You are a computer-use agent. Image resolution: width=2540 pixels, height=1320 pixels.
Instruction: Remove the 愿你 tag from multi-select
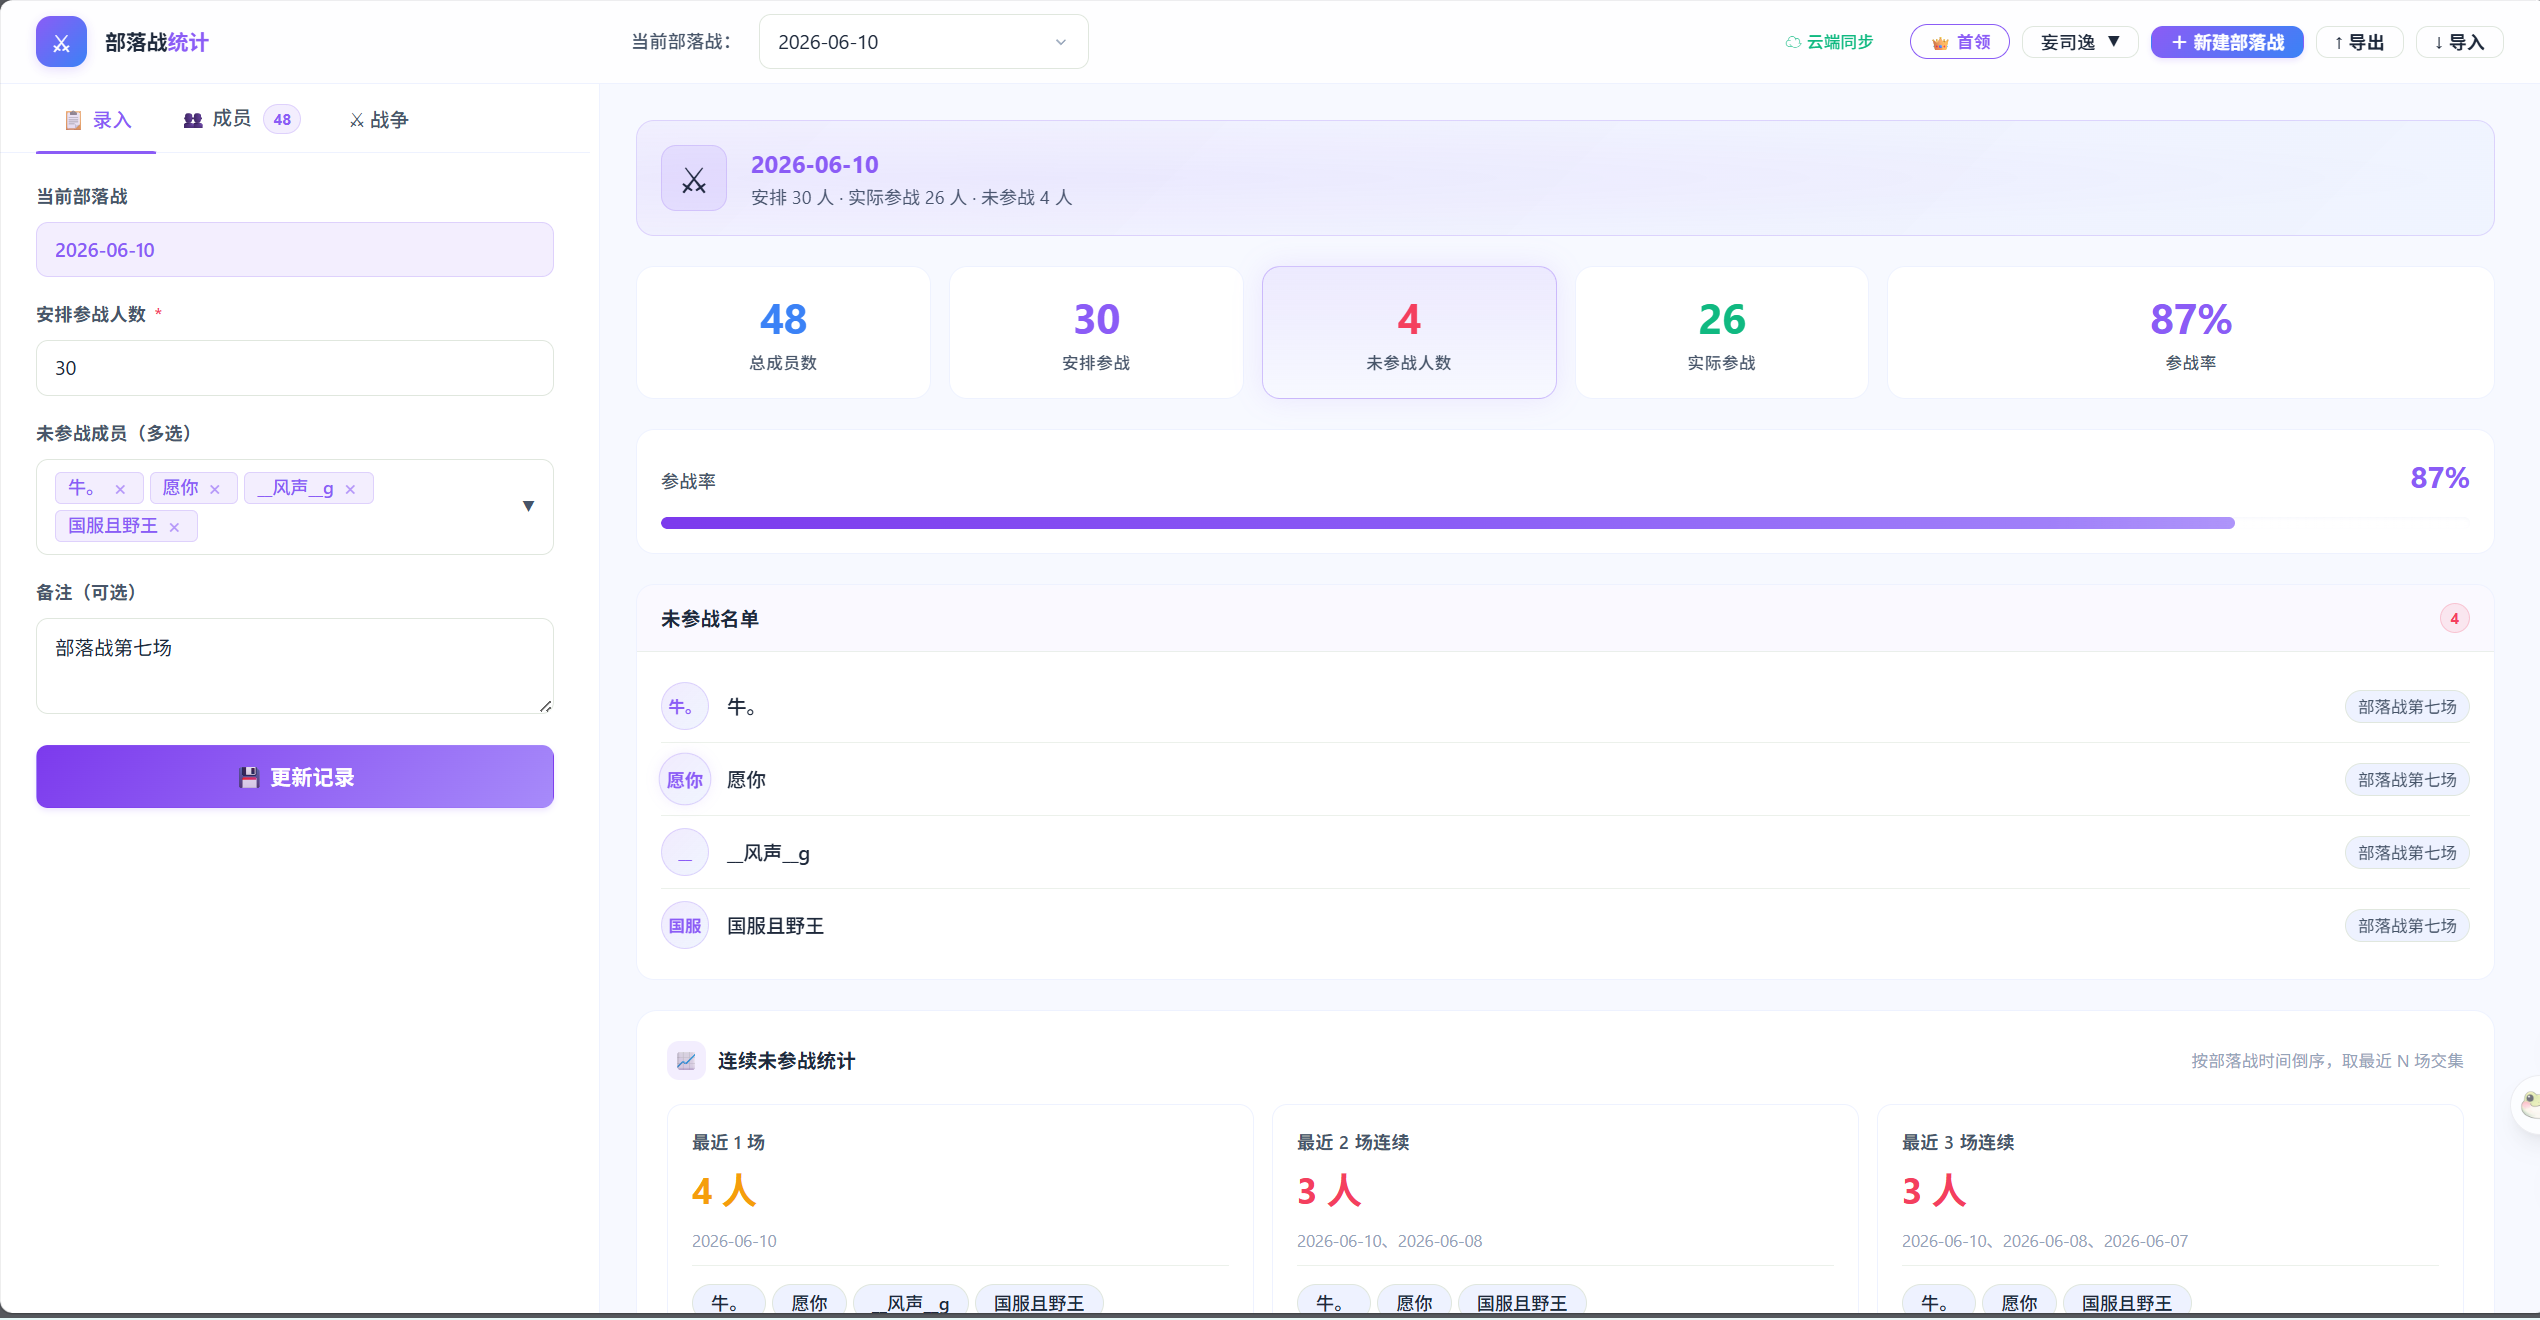214,489
